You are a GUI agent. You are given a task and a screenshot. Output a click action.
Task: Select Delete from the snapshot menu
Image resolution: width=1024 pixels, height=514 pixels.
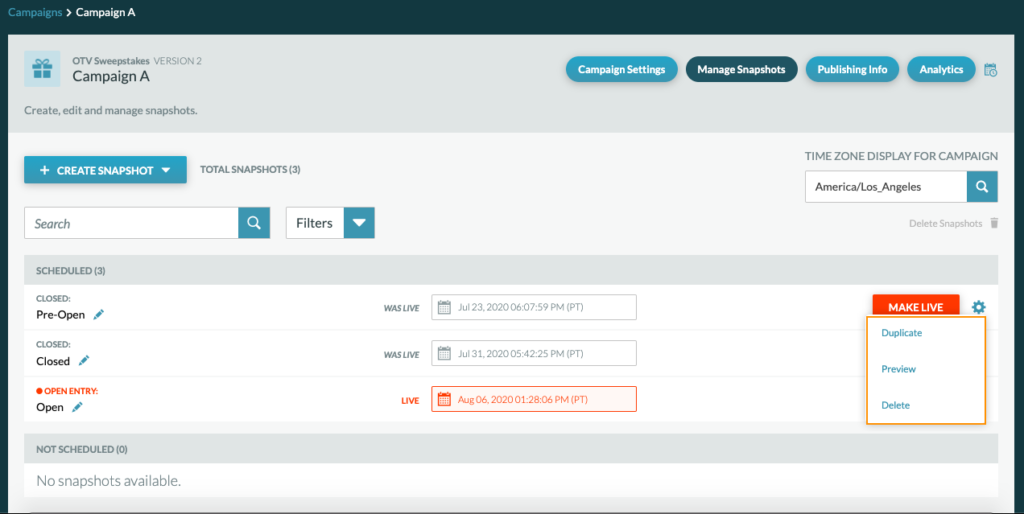tap(895, 405)
